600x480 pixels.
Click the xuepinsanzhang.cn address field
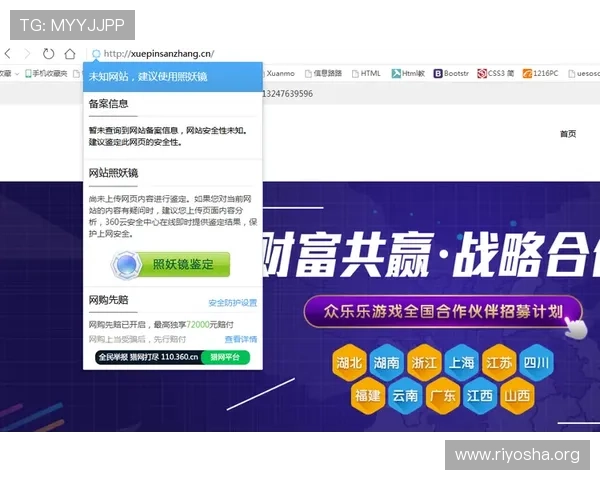point(159,54)
